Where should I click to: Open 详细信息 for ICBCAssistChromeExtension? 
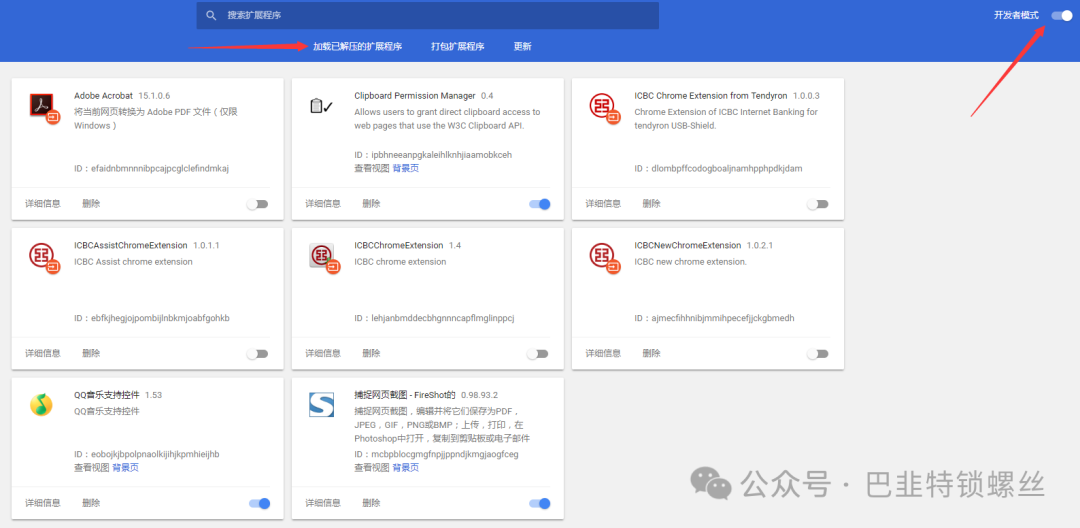point(43,353)
